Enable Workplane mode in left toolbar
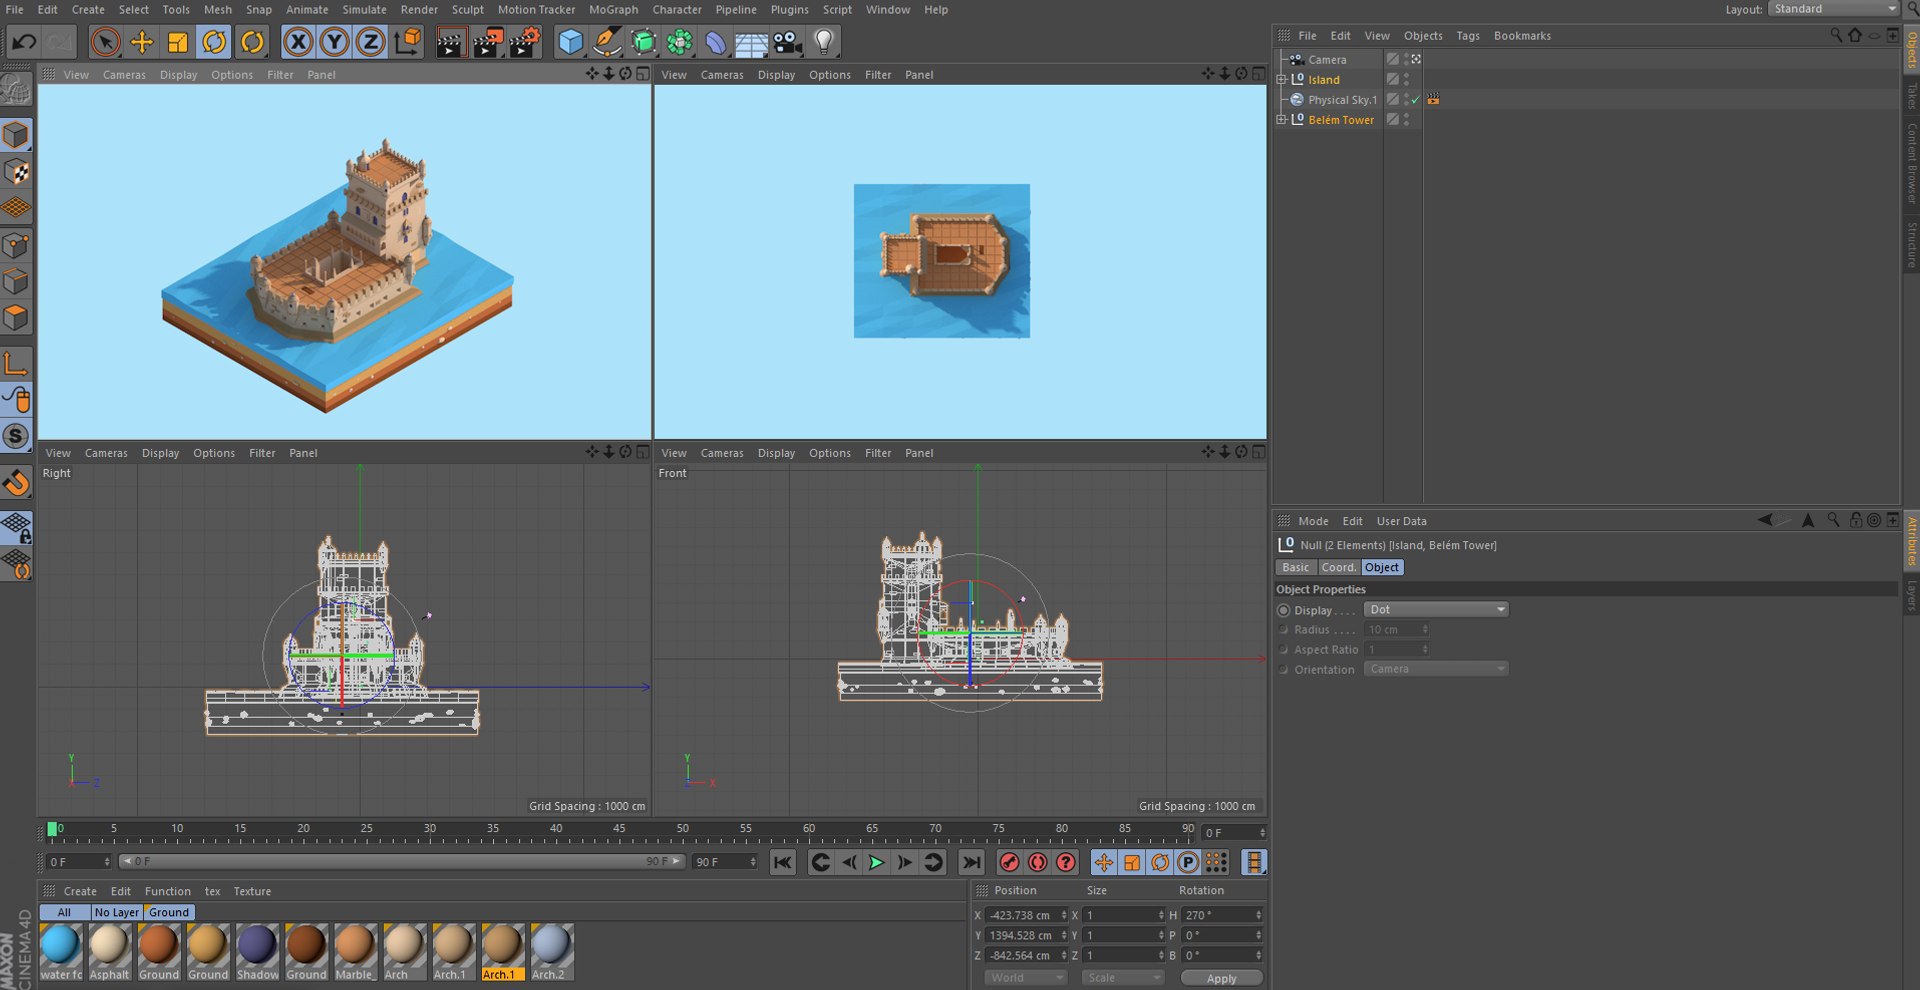The image size is (1920, 990). click(16, 208)
